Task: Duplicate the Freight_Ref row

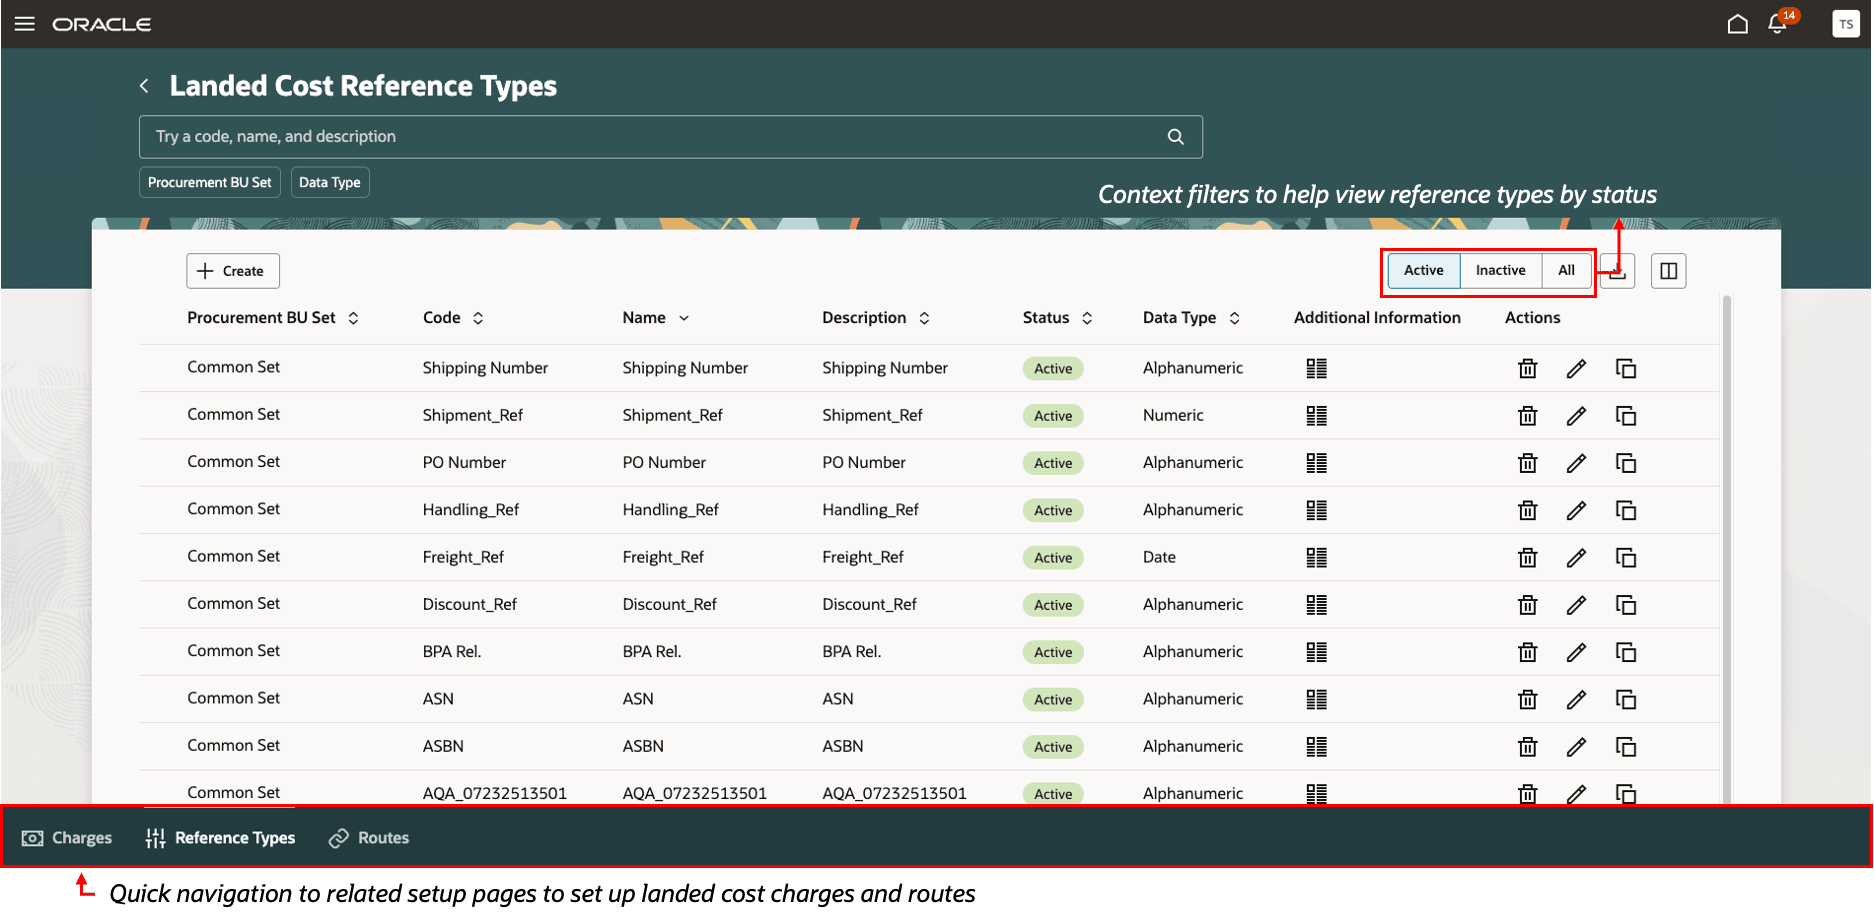Action: coord(1626,558)
